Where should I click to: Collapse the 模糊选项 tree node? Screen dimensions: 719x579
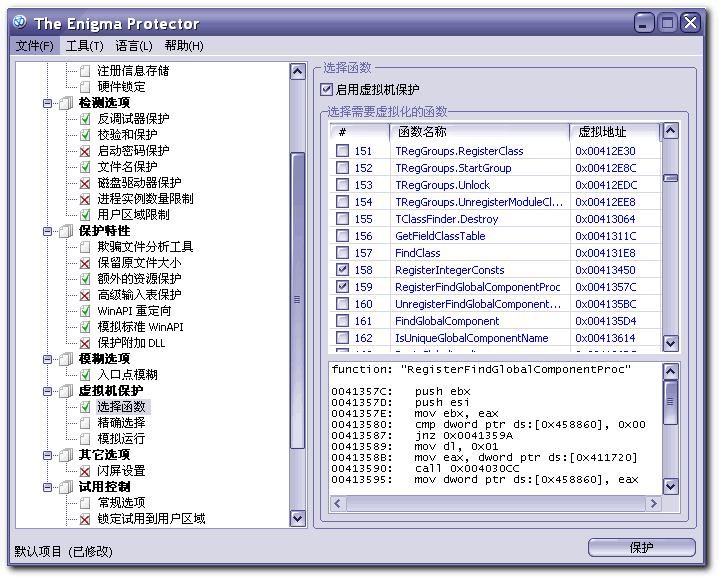point(47,359)
